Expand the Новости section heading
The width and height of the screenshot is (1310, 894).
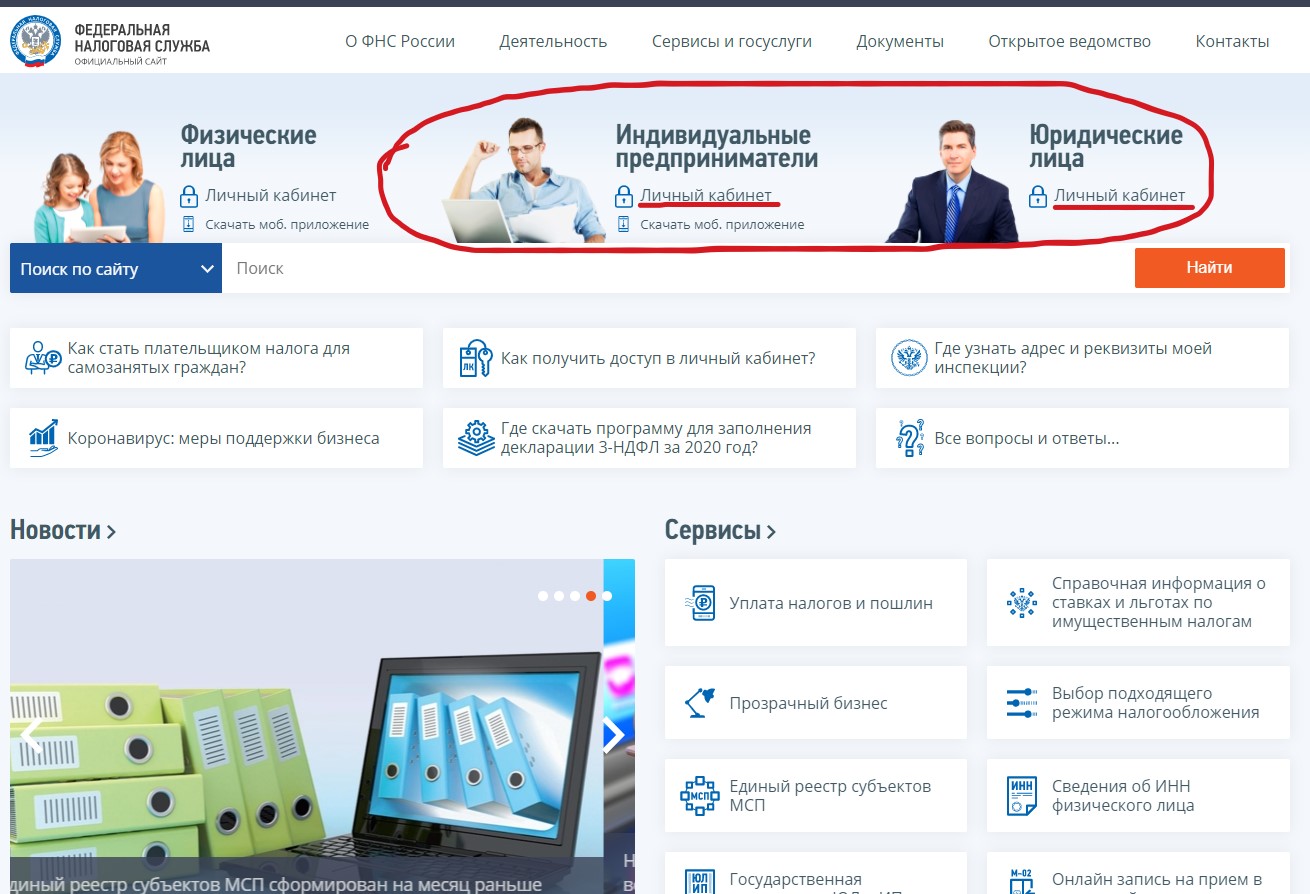pos(63,530)
